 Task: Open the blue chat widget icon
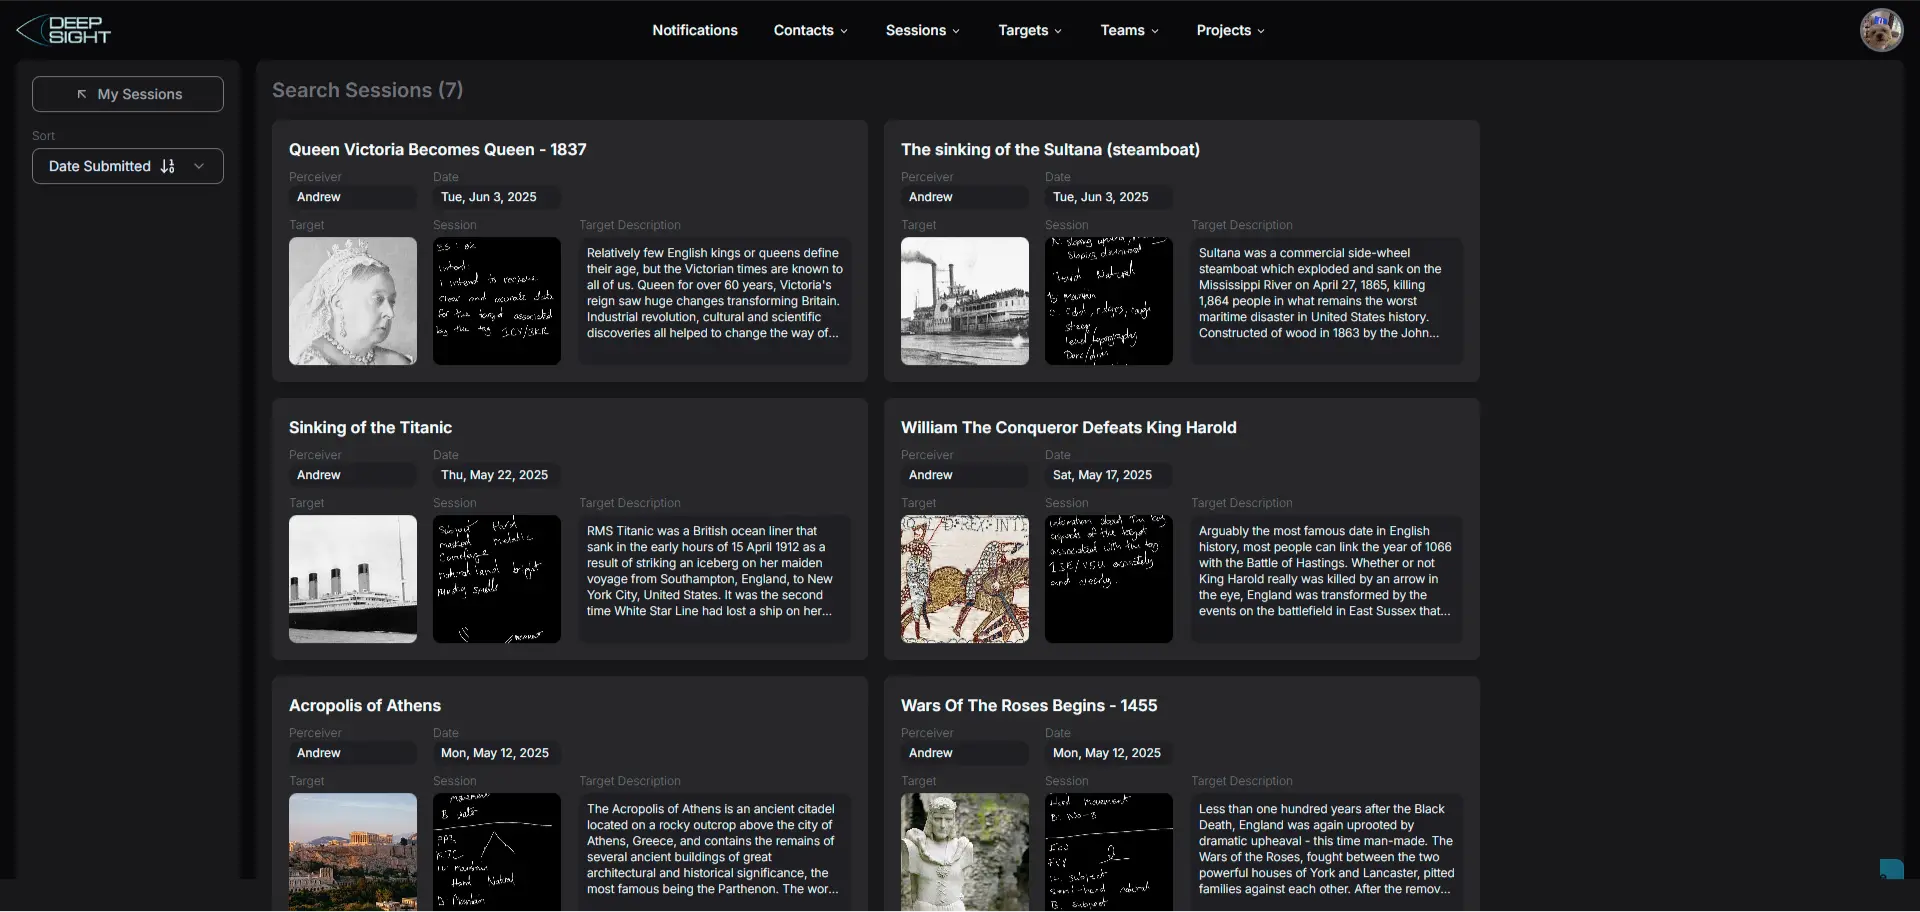point(1891,869)
